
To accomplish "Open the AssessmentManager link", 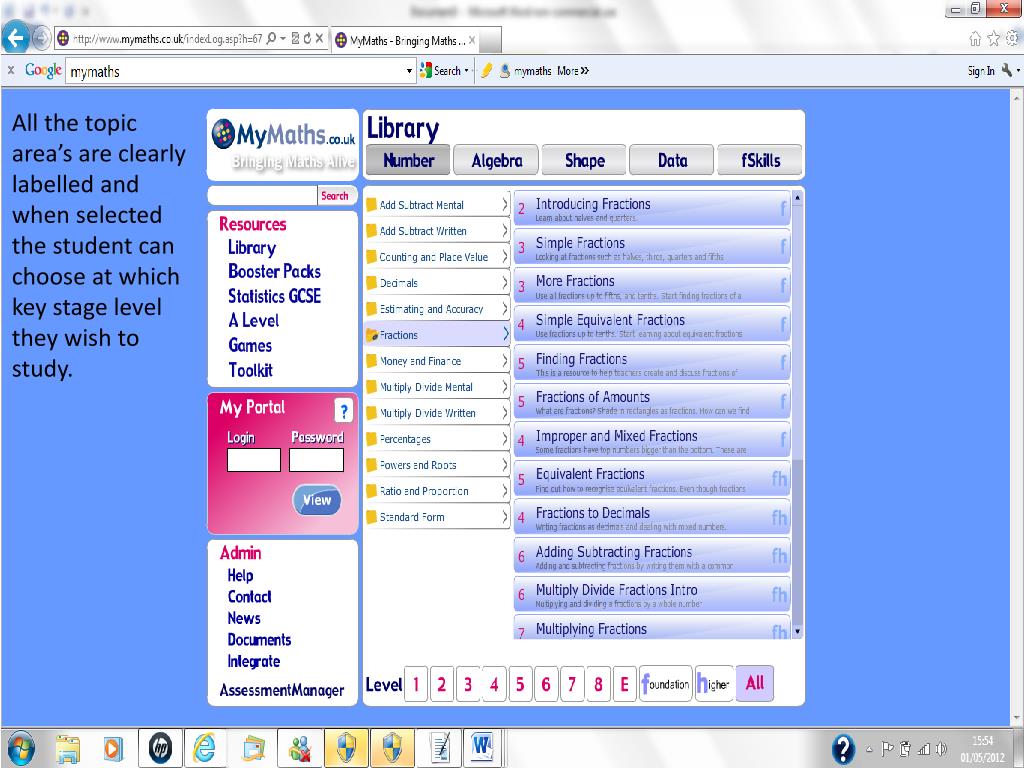I will tap(281, 690).
